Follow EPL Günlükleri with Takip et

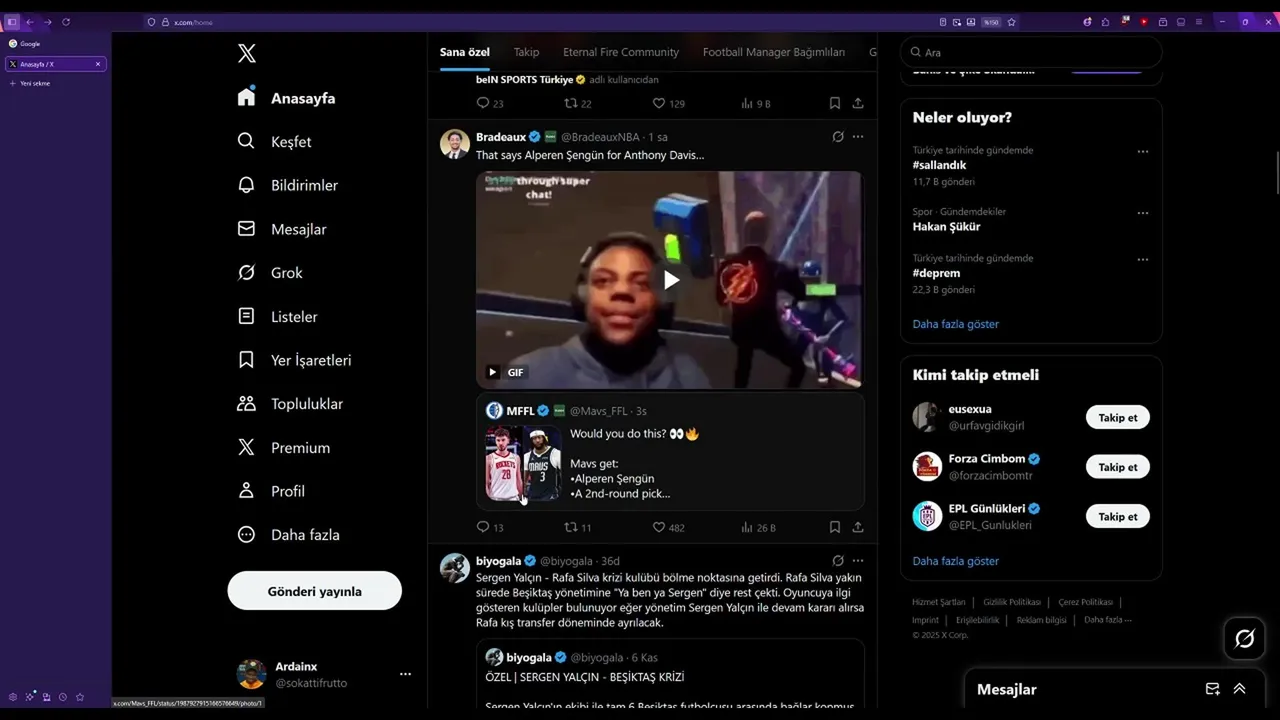pyautogui.click(x=1118, y=517)
